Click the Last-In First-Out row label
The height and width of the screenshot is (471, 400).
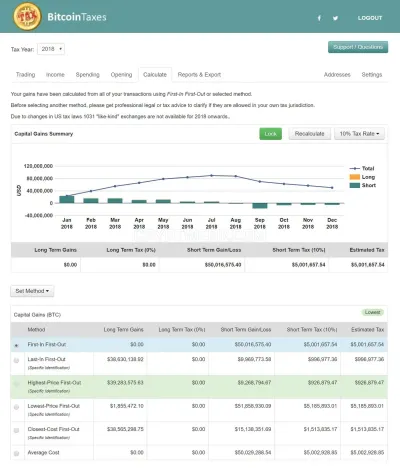pos(47,359)
